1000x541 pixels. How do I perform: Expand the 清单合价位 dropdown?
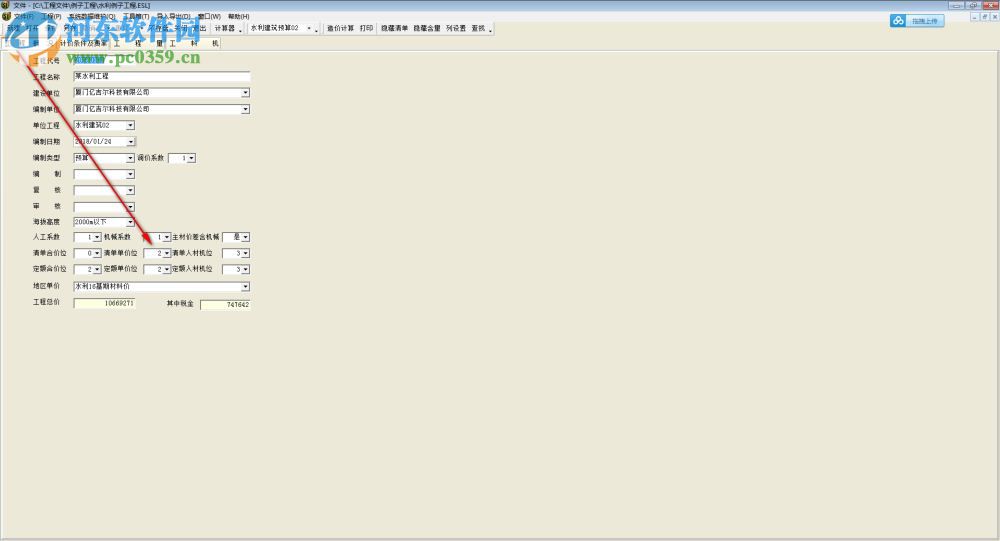click(97, 254)
